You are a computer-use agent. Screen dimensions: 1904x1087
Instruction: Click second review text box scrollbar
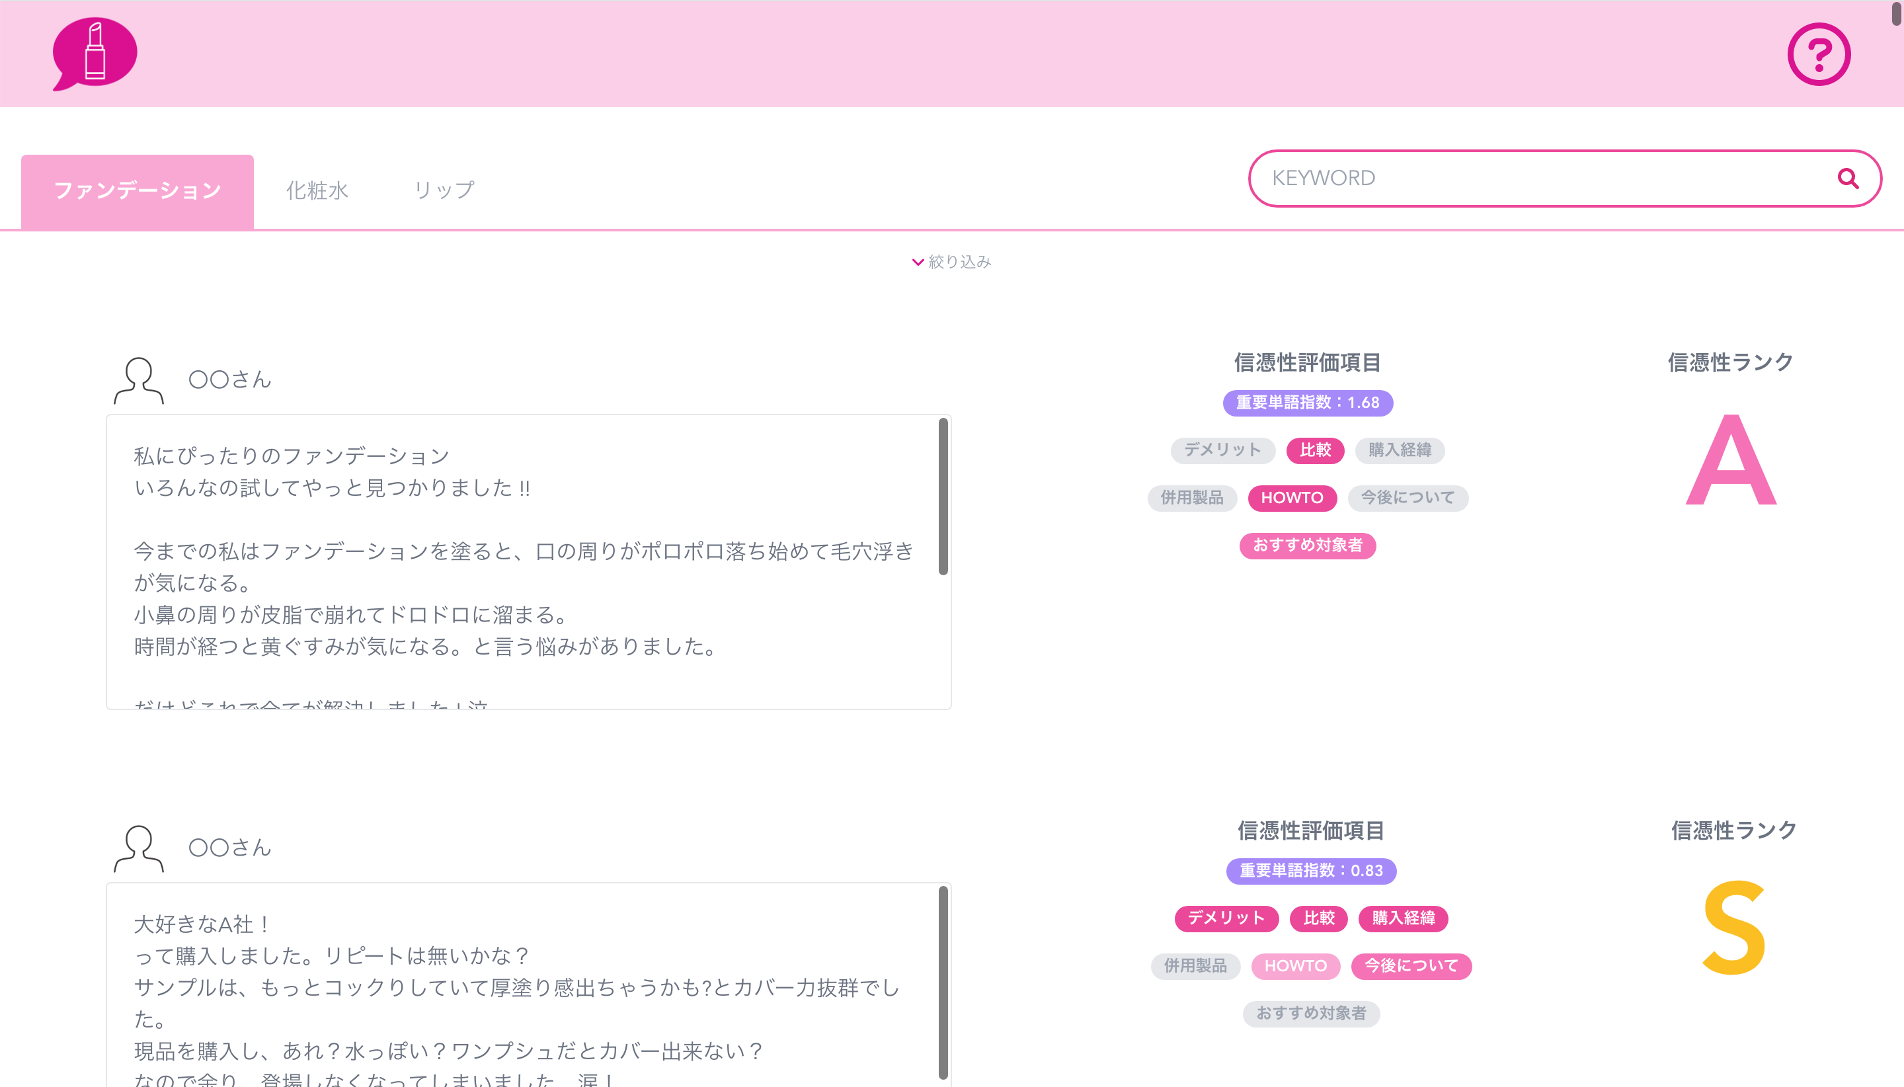(943, 982)
